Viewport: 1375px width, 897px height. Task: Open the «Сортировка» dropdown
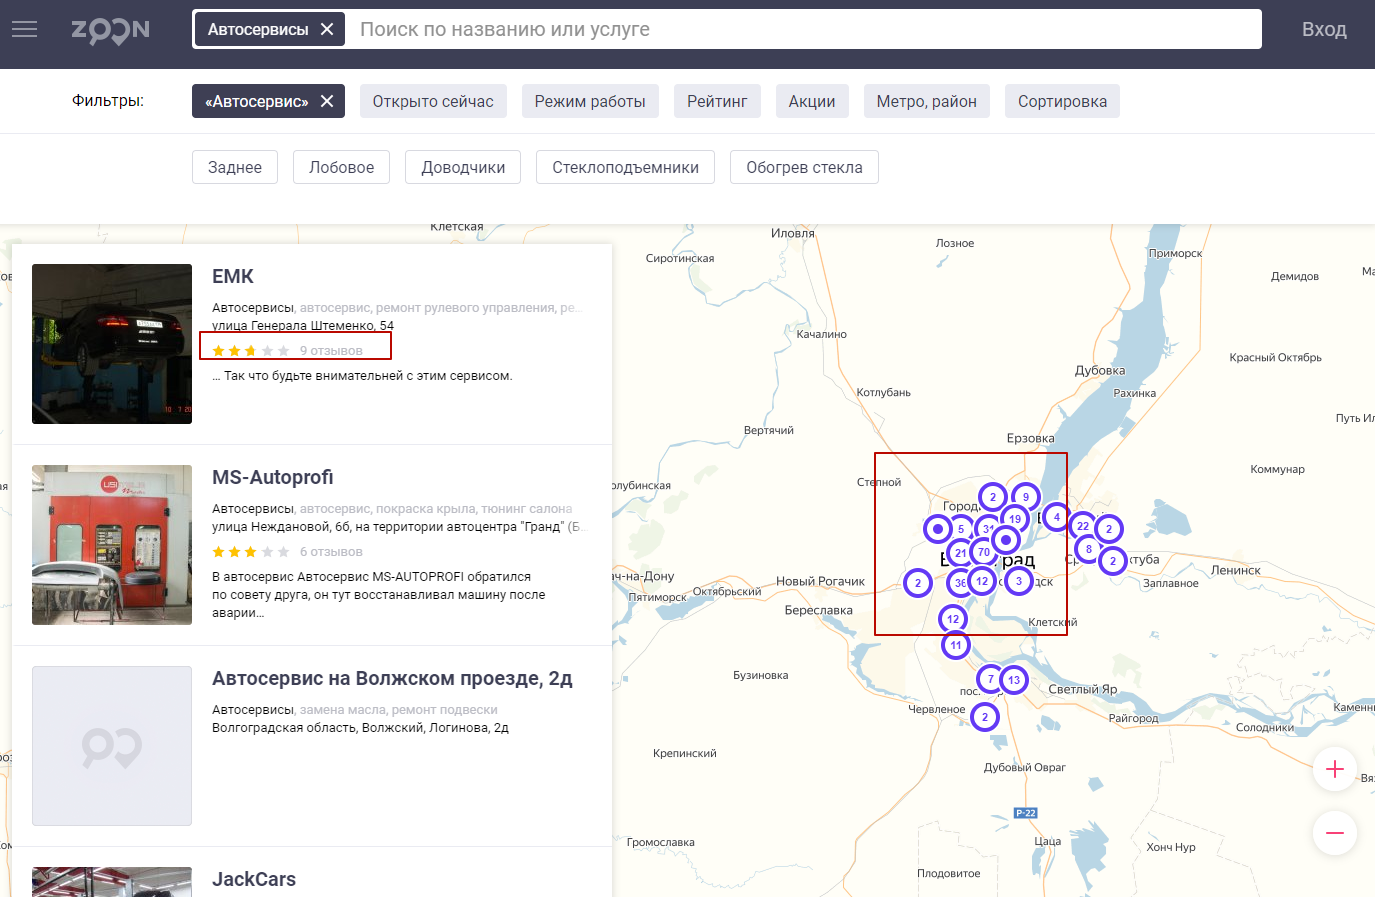[x=1062, y=100]
